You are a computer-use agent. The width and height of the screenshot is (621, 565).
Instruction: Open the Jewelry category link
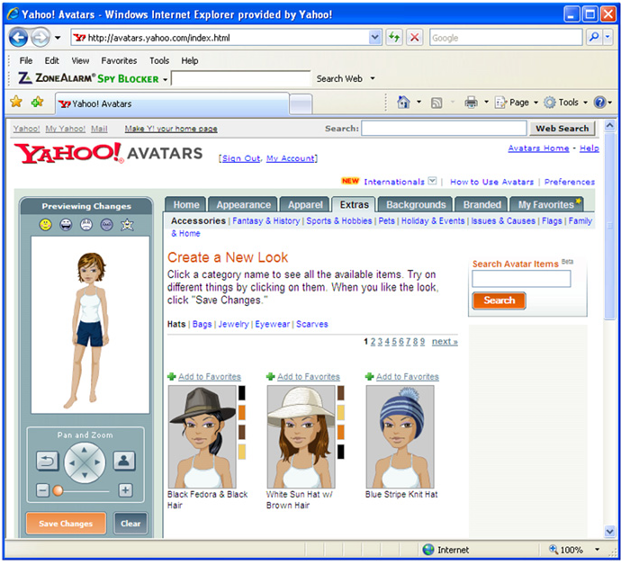(233, 324)
